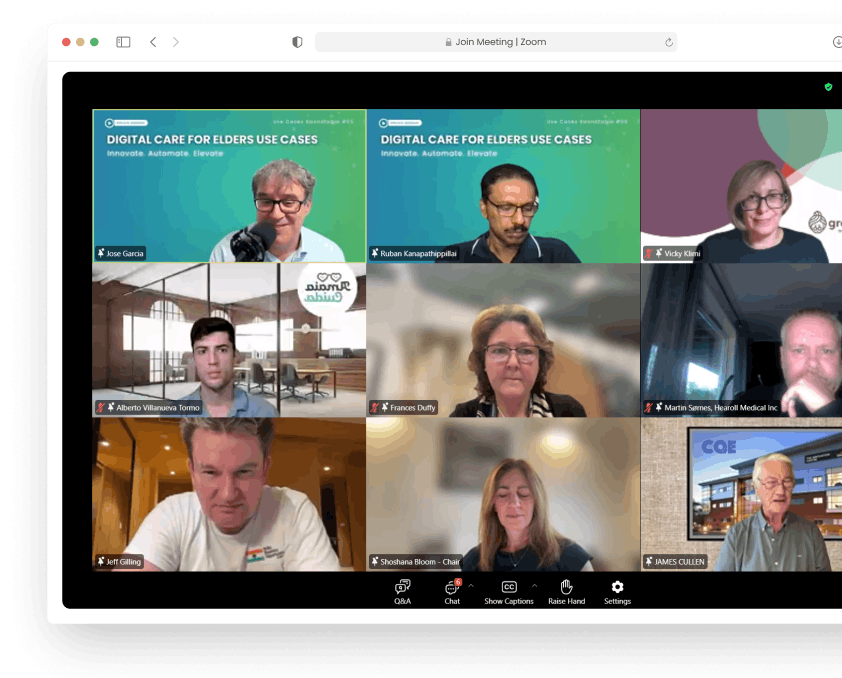Toggle the Safari sidebar

coord(123,42)
